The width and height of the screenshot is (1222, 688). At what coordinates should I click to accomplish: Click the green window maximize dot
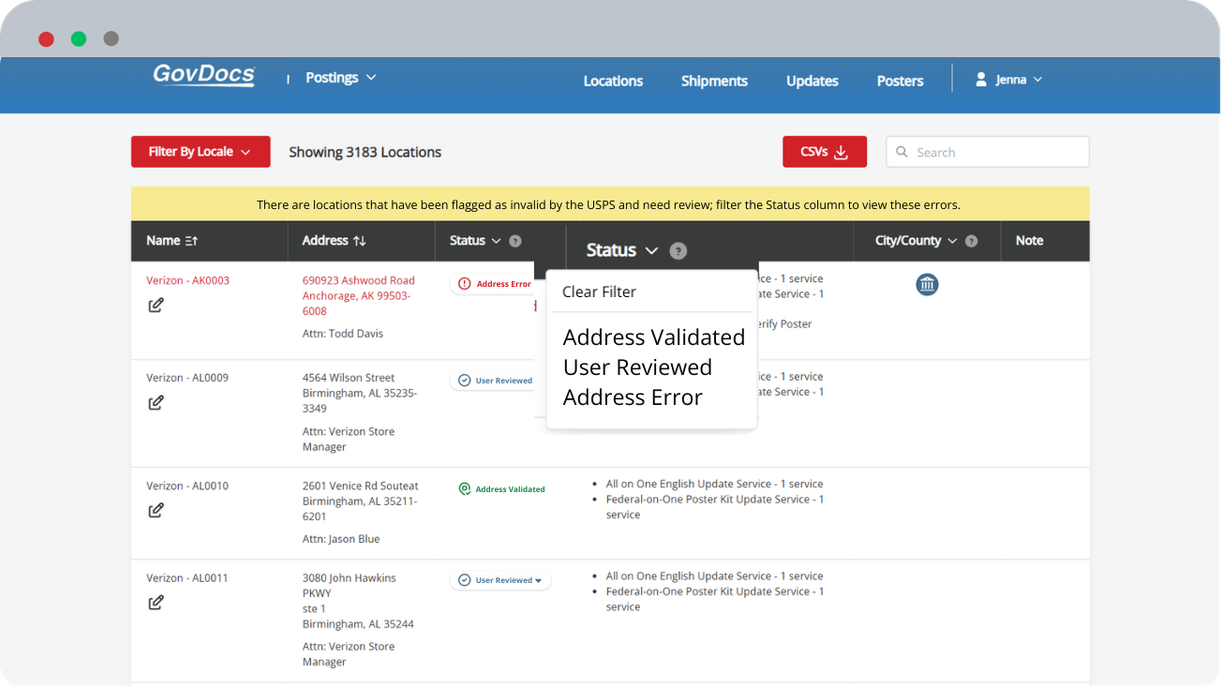pos(79,39)
